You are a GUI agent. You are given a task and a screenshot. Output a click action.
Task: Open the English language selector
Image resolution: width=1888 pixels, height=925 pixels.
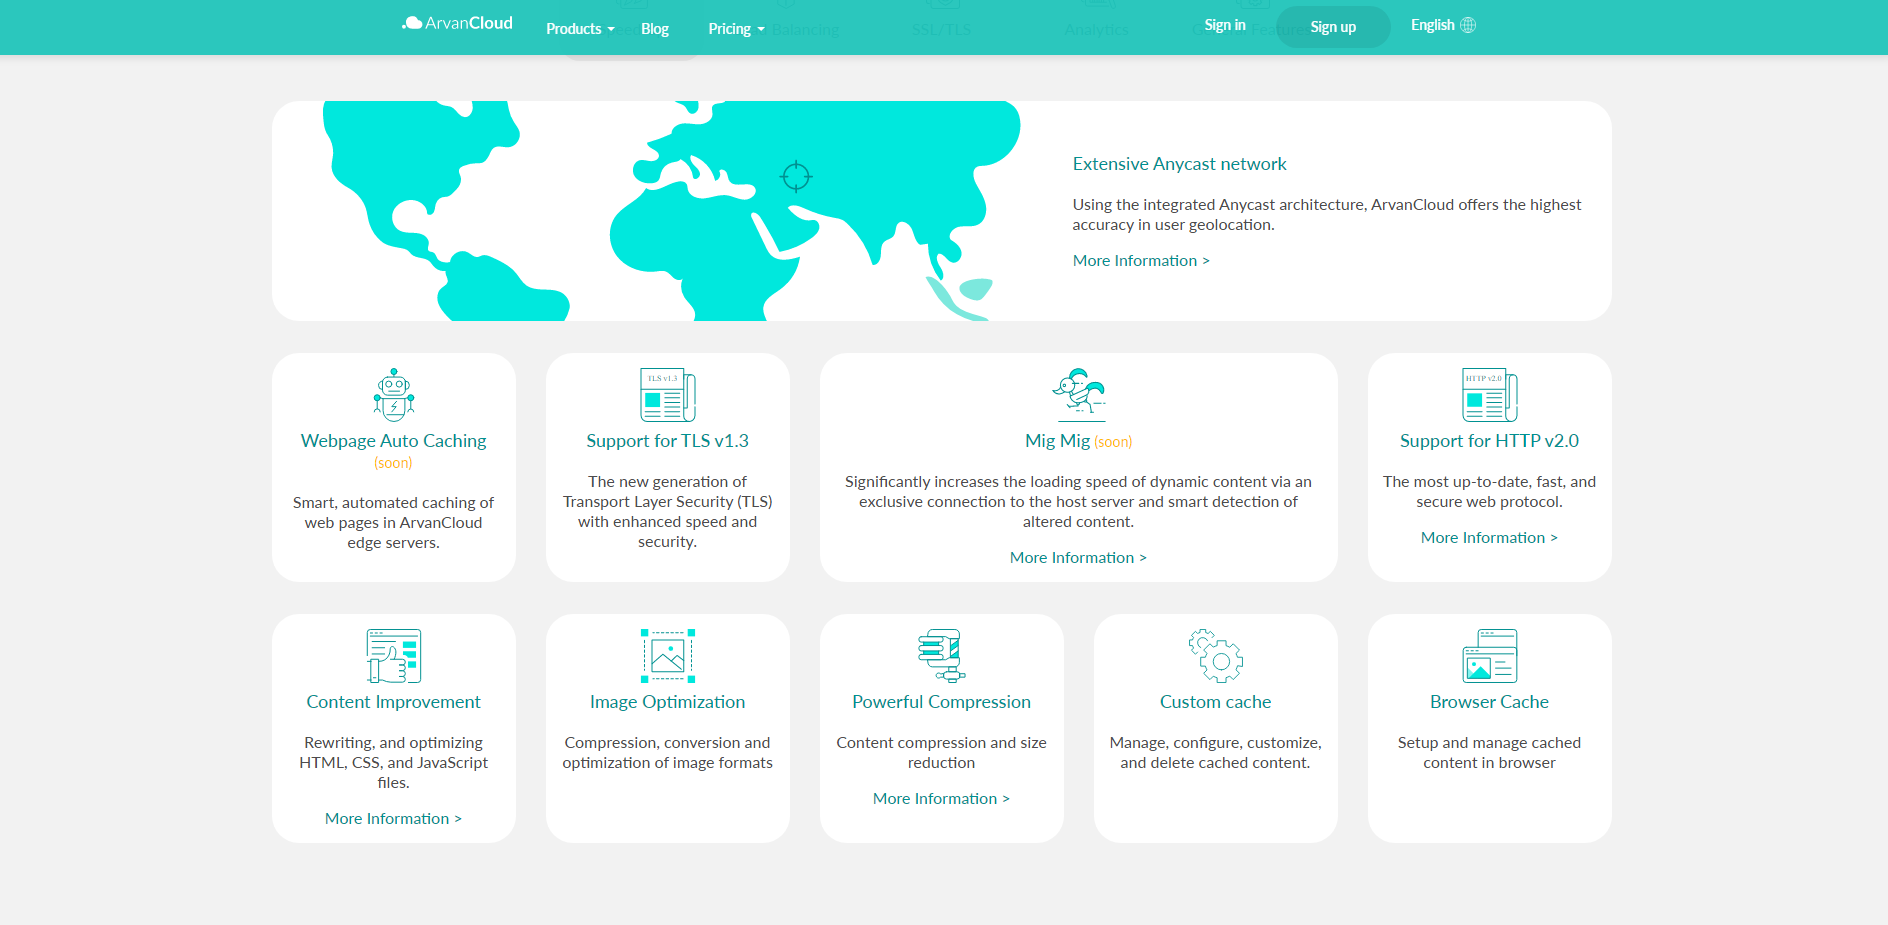pyautogui.click(x=1442, y=25)
